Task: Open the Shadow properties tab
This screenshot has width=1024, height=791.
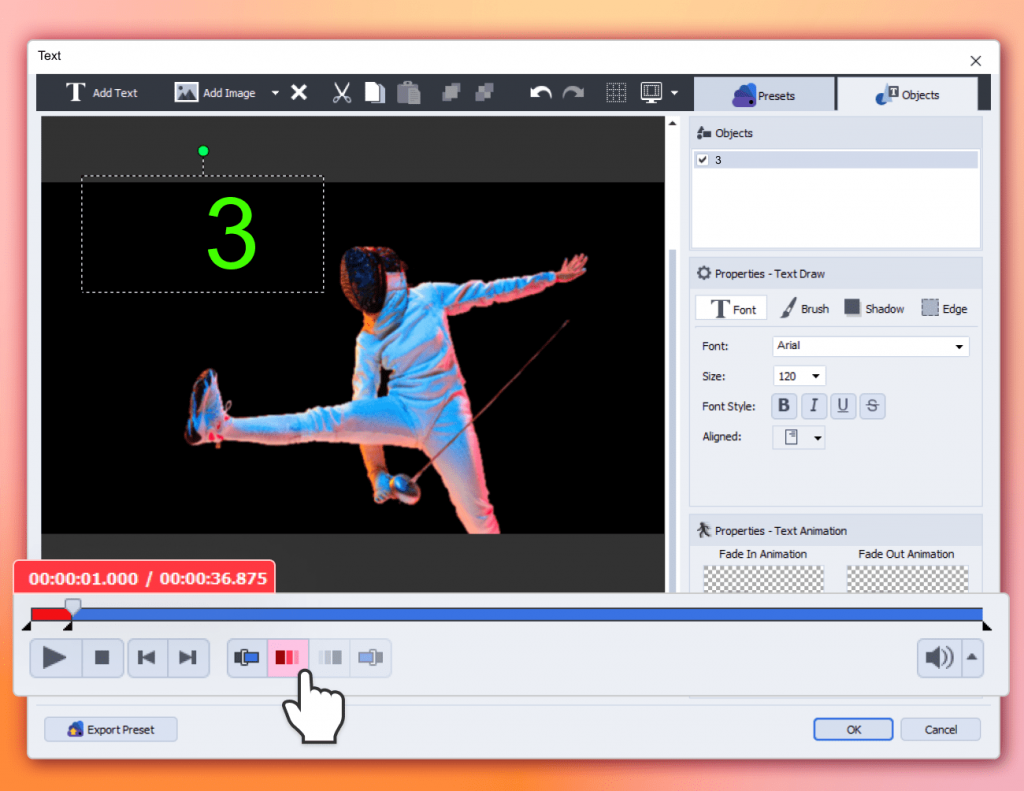Action: coord(873,308)
